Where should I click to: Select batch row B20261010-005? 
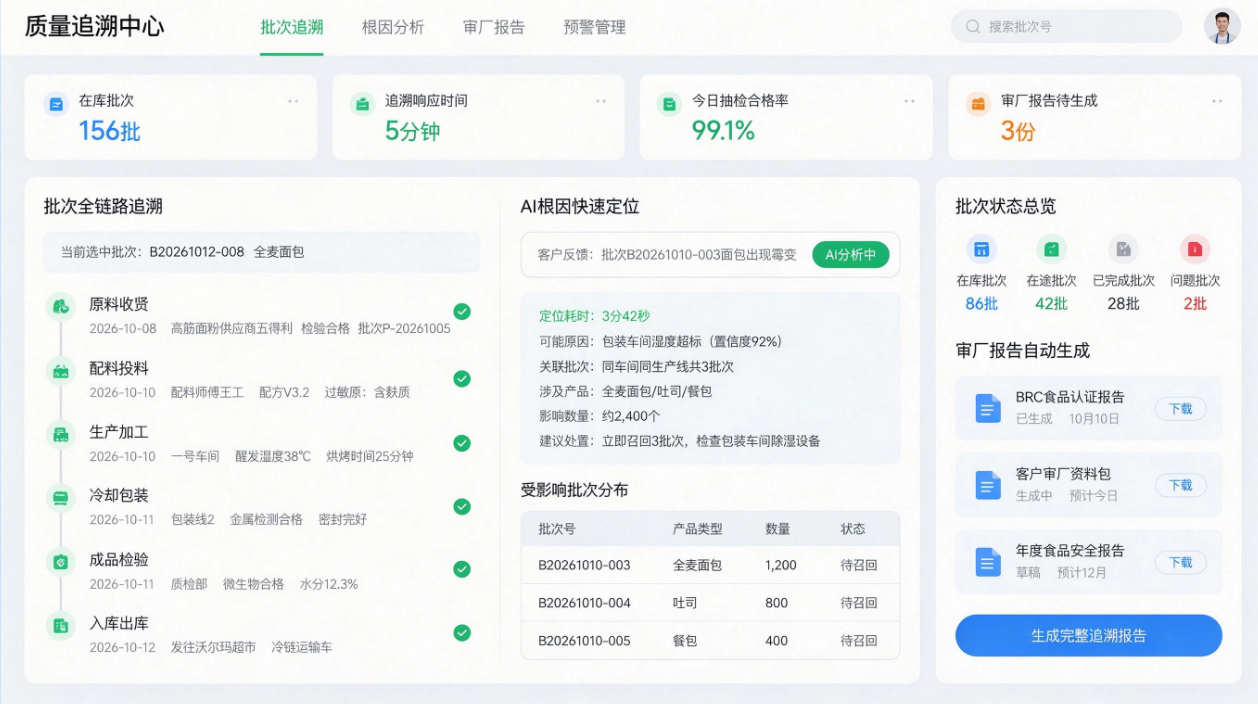pyautogui.click(x=710, y=641)
